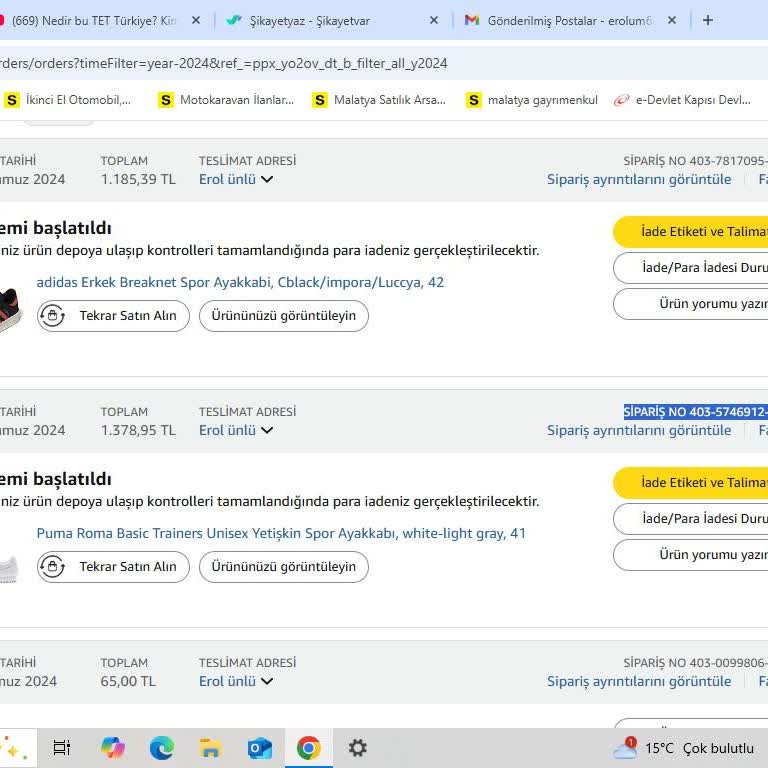Viewport: 768px width, 768px height.
Task: Close the Nedir bu TET Türkiye tab
Action: pyautogui.click(x=196, y=20)
